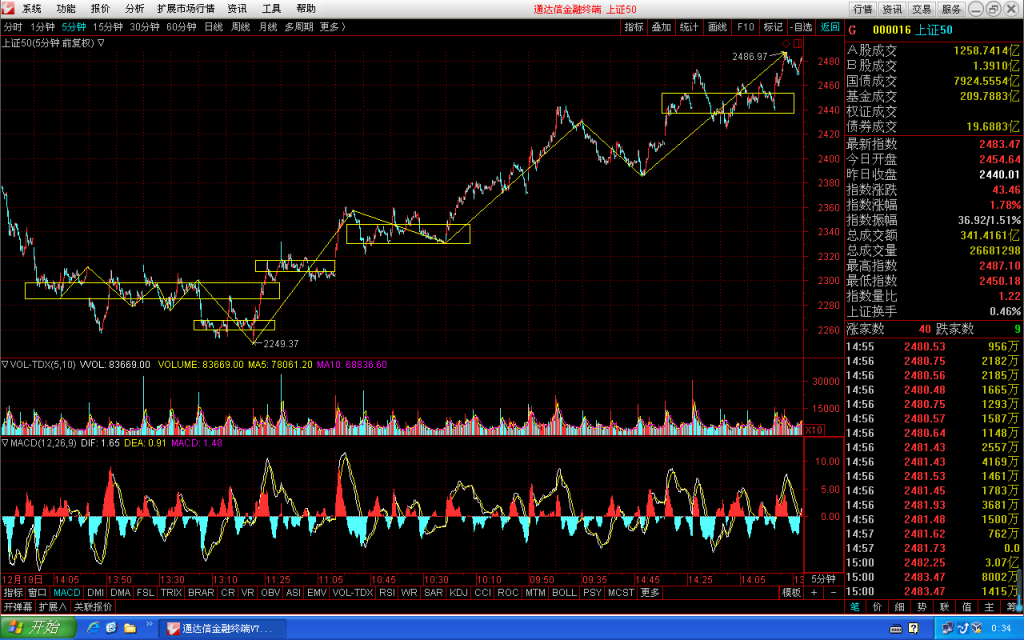Click the 交易 button at top right
This screenshot has height=640, width=1024.
[x=921, y=9]
